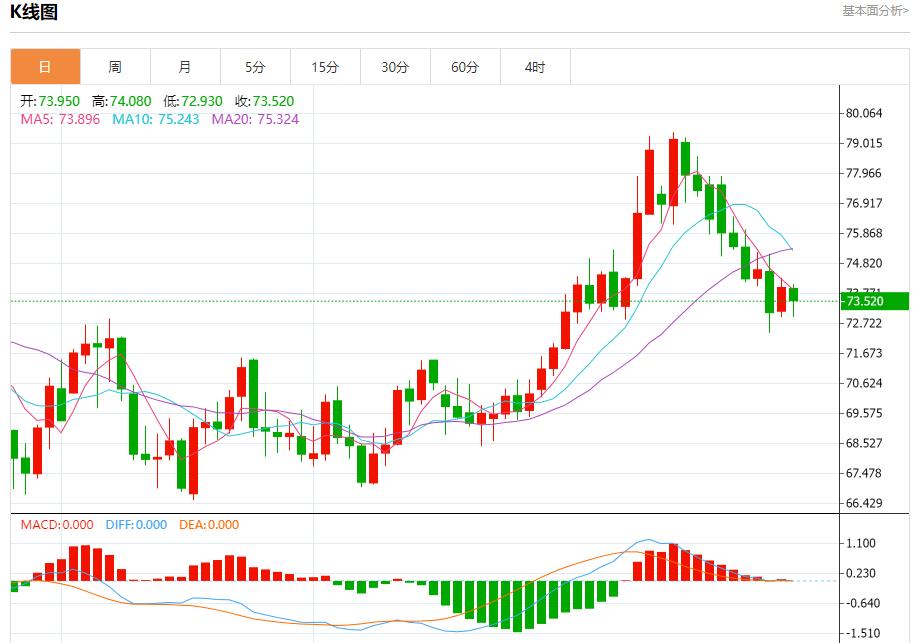Viewport: 915px width, 643px height.
Task: Select the 30分 interval tab
Action: 395,67
